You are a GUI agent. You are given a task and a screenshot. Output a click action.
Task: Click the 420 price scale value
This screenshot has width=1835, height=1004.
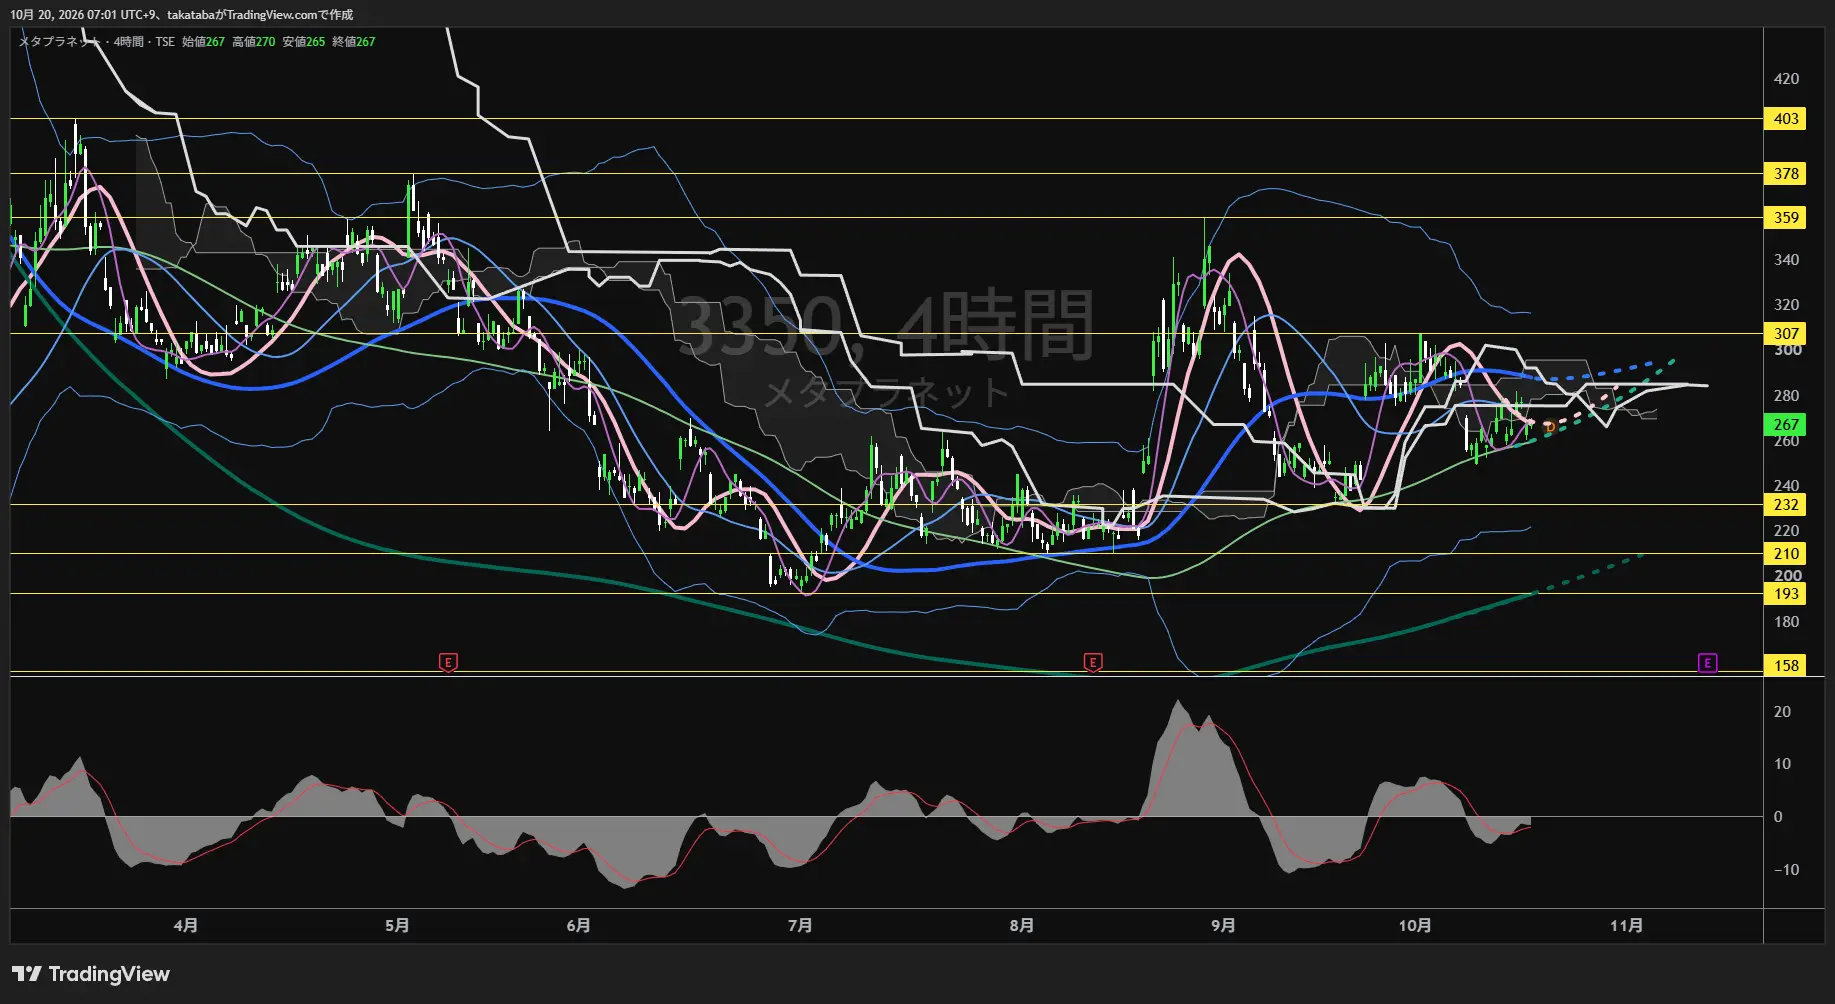point(1786,79)
